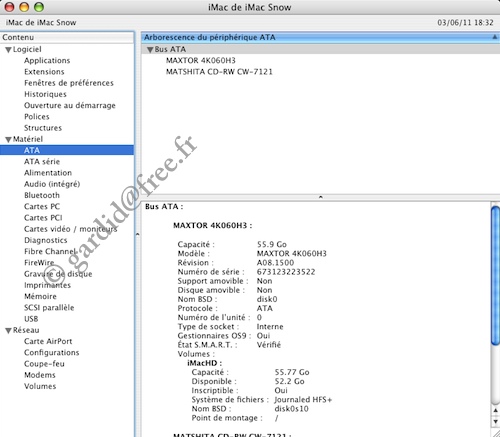Click the Contenu column header
Image resolution: width=500 pixels, height=437 pixels.
(x=67, y=37)
